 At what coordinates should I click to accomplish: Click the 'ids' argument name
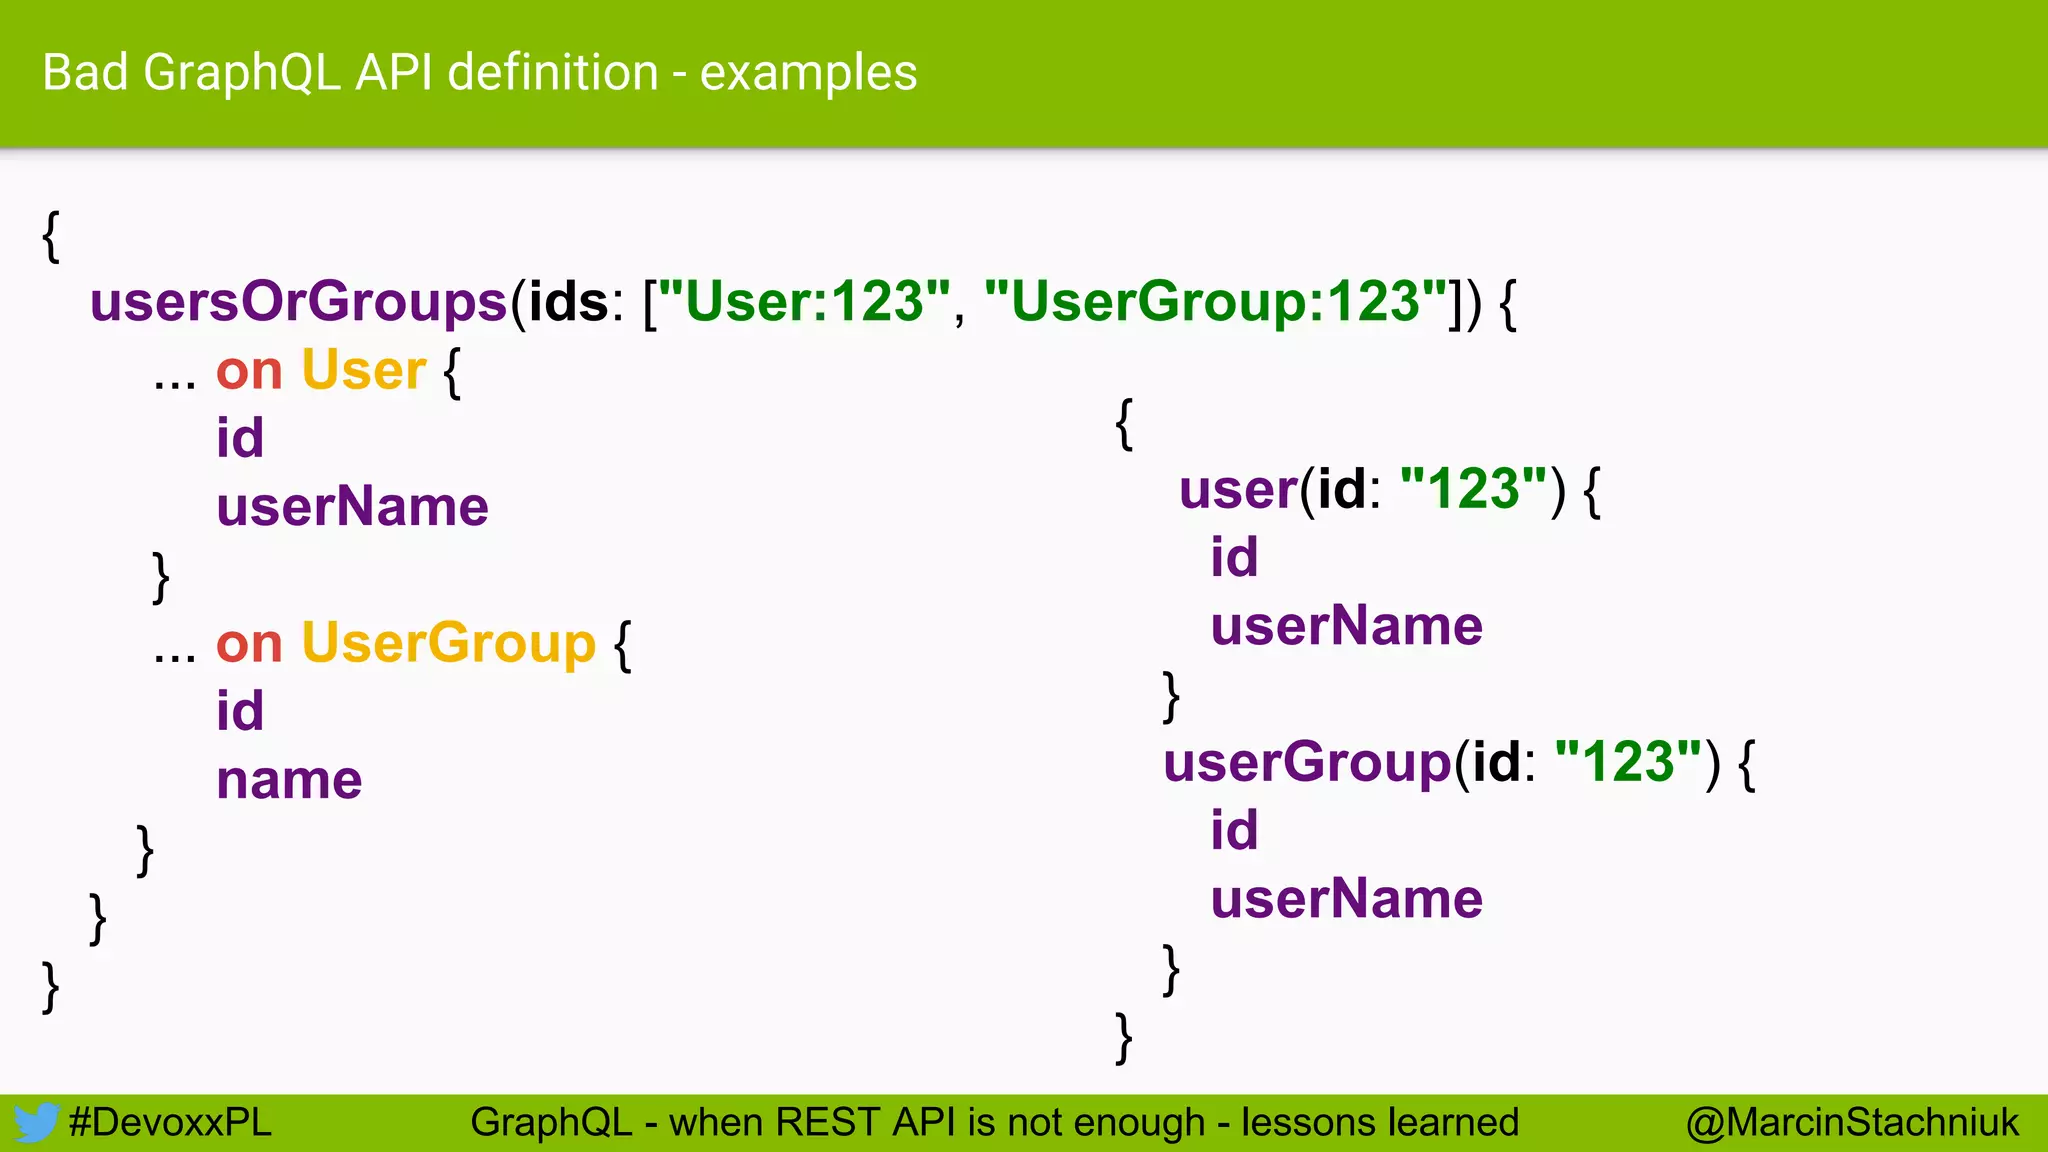(569, 301)
